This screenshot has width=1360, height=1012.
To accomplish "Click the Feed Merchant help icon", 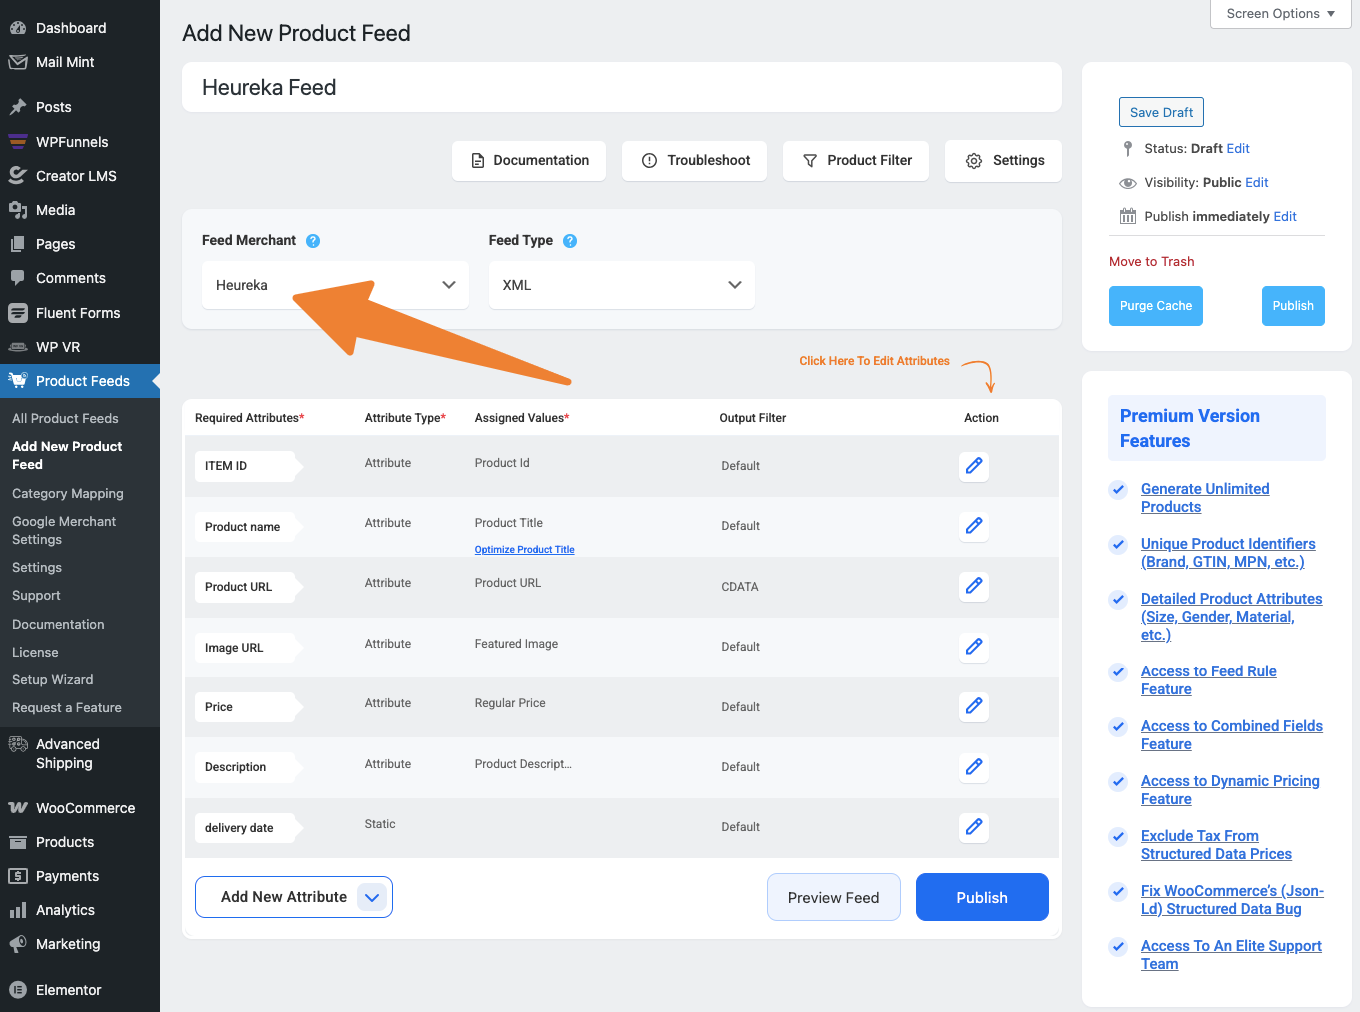I will (x=313, y=241).
